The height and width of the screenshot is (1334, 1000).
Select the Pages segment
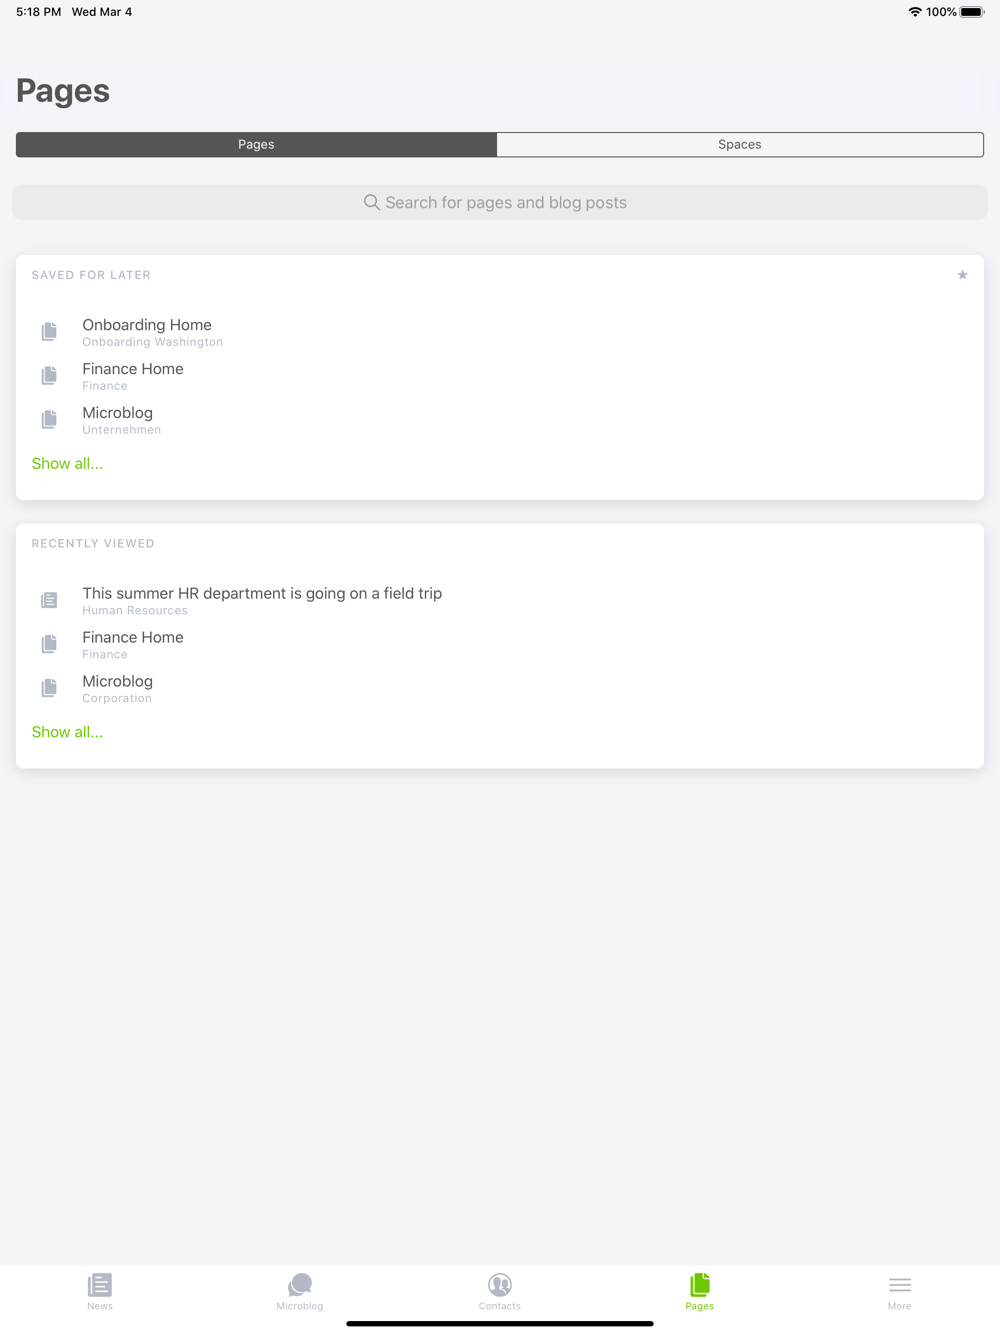256,144
